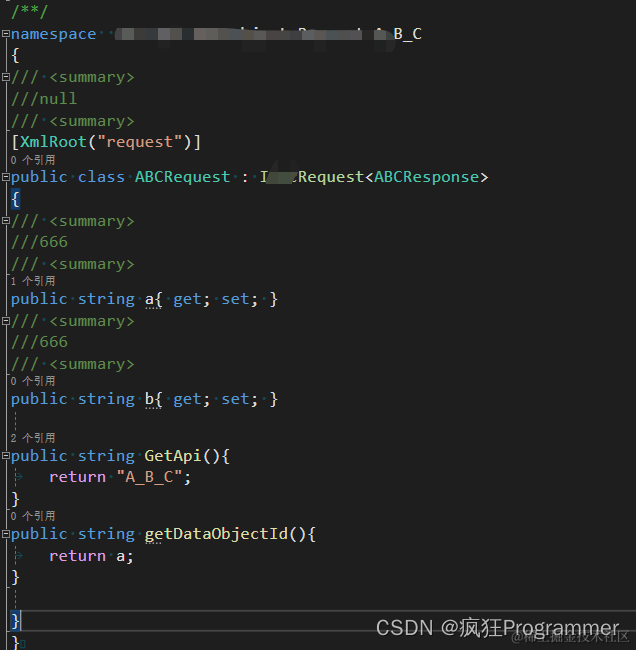The width and height of the screenshot is (636, 650).
Task: Click the XmlRoot attribute name
Action: [53, 142]
